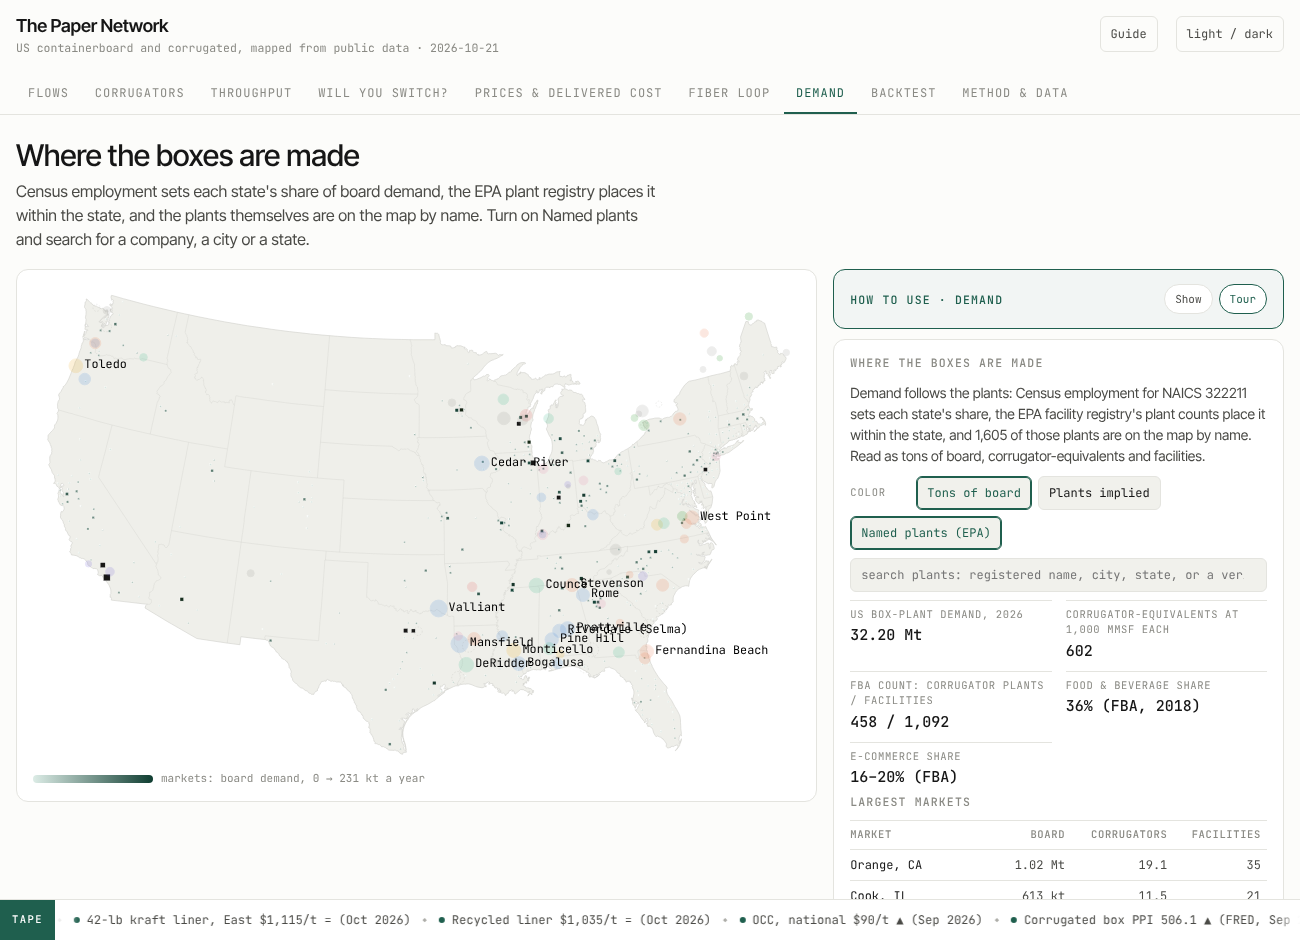Click the 42-lb kraft liner tape entry
Viewport: 1300px width, 940px height.
click(243, 920)
